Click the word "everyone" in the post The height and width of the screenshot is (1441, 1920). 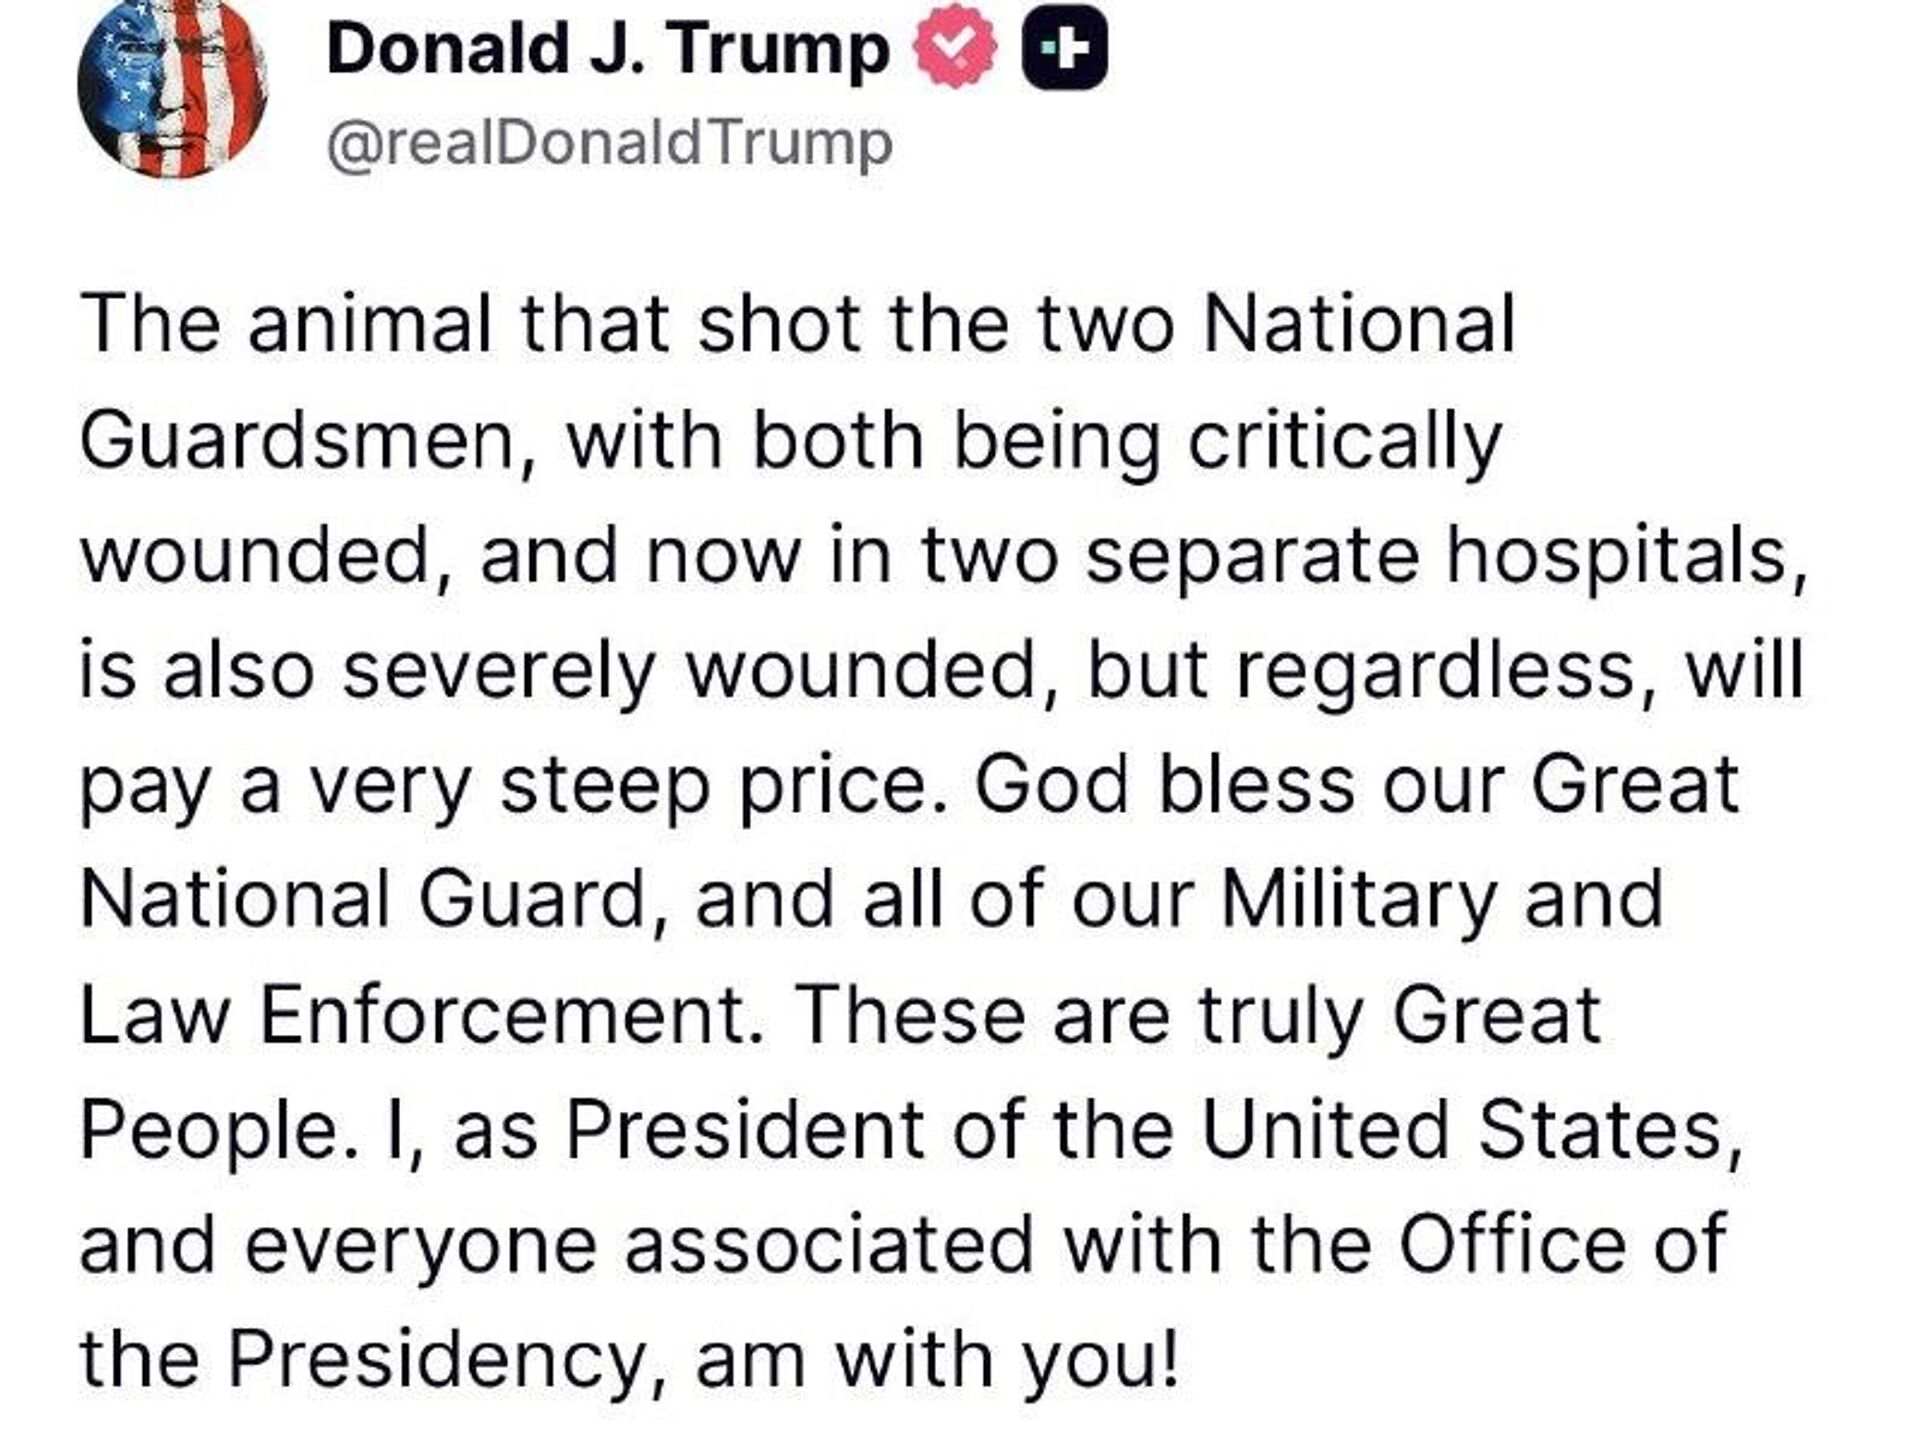click(x=419, y=1245)
